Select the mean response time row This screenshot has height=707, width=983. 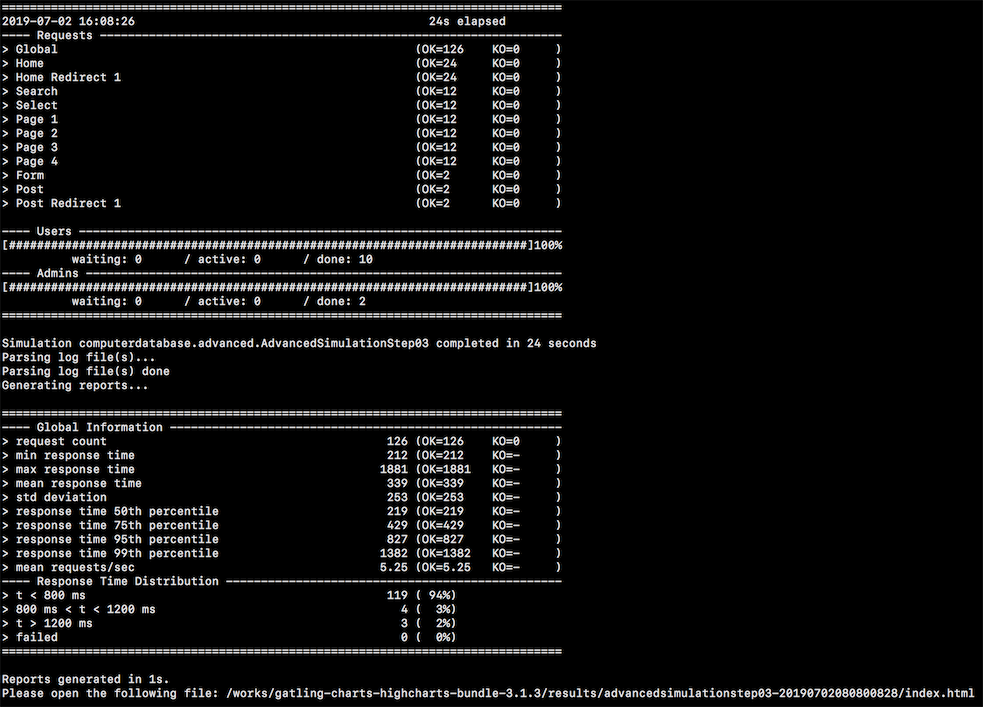point(281,483)
